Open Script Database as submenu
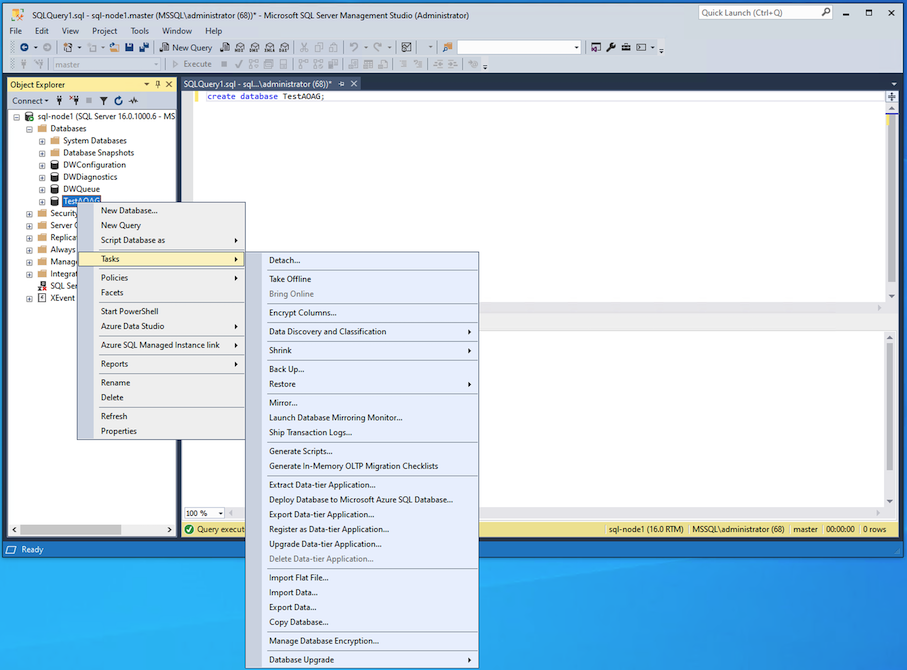 tap(161, 240)
